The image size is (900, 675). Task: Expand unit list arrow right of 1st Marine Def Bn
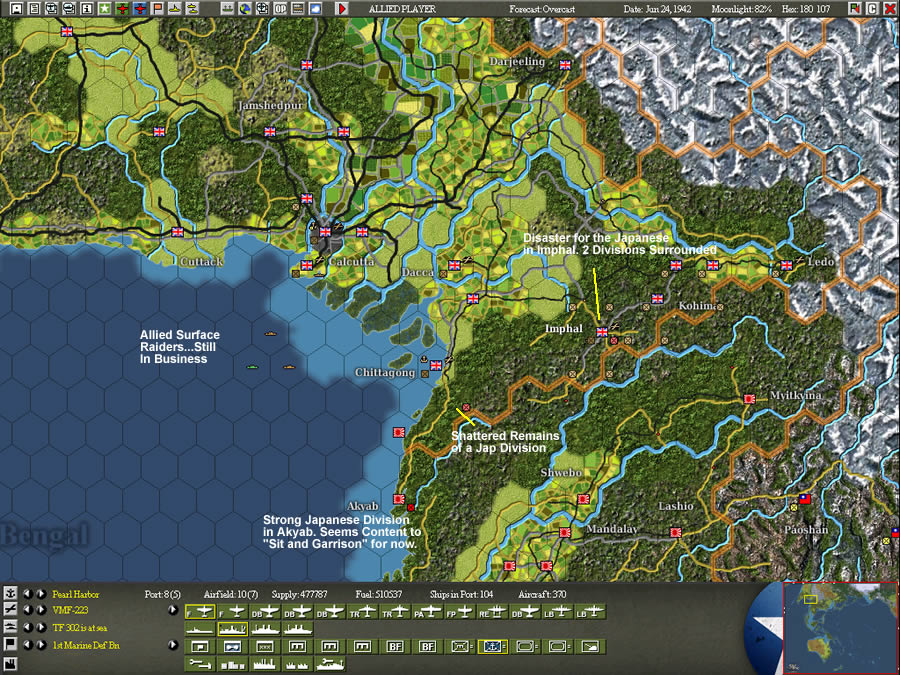(173, 645)
